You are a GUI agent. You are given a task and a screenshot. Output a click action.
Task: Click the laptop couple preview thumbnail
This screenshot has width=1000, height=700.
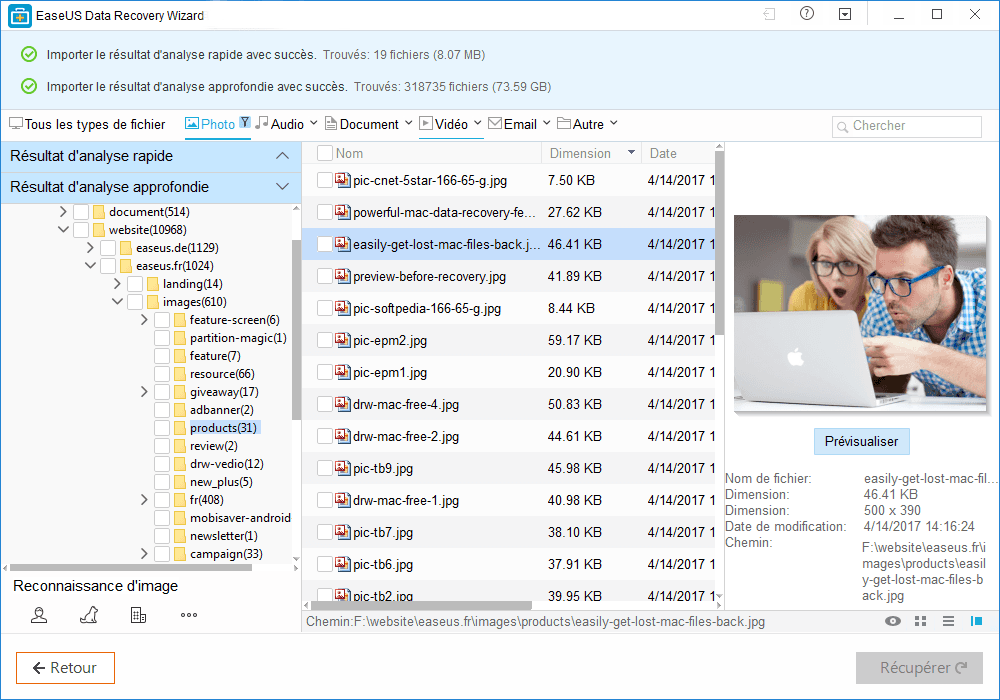[x=860, y=314]
